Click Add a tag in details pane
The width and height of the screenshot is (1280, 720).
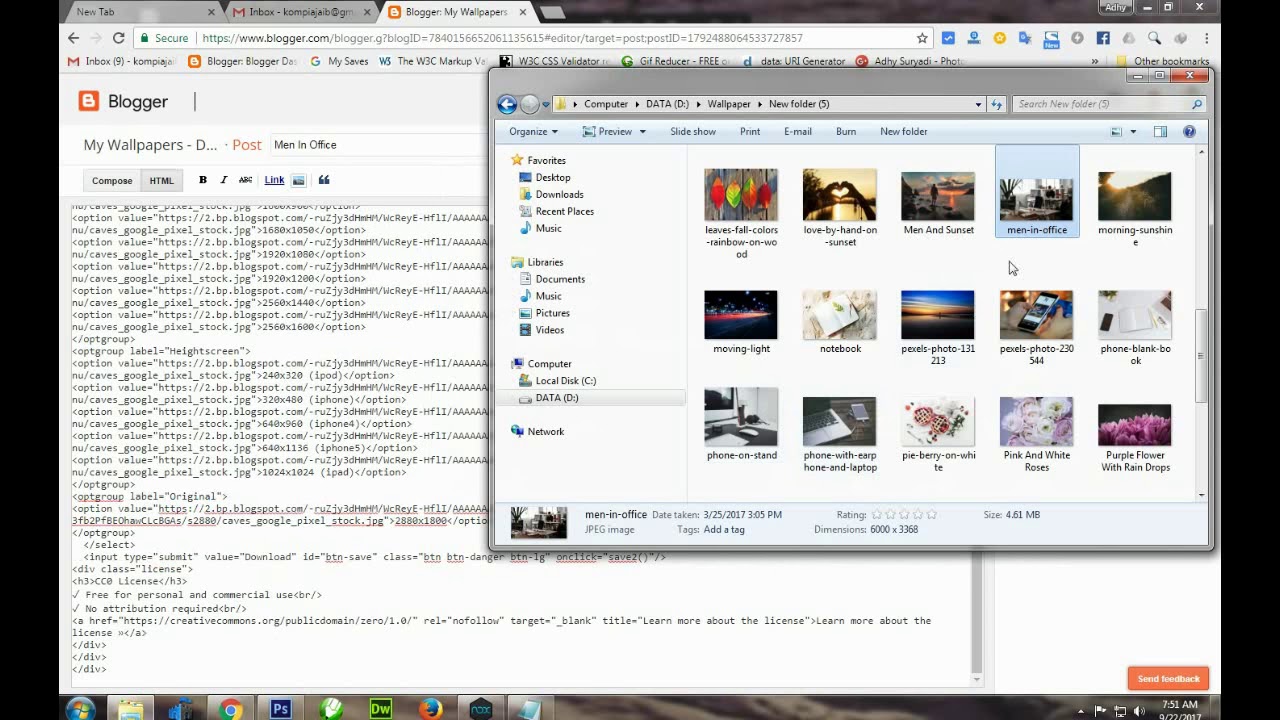tap(724, 530)
